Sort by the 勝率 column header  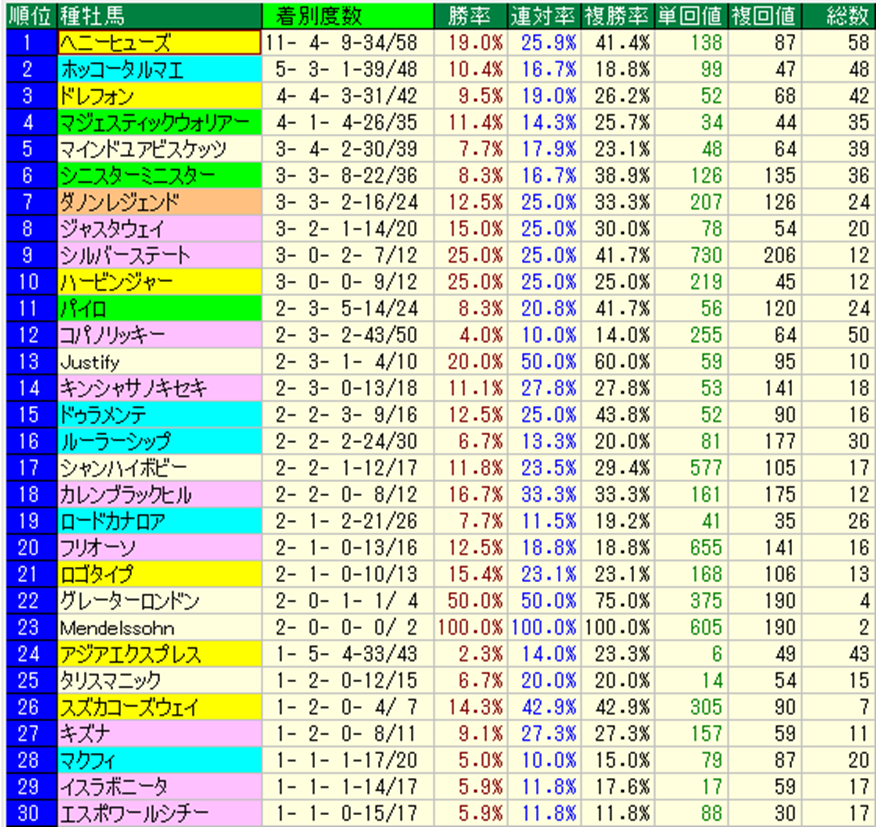[x=470, y=16]
